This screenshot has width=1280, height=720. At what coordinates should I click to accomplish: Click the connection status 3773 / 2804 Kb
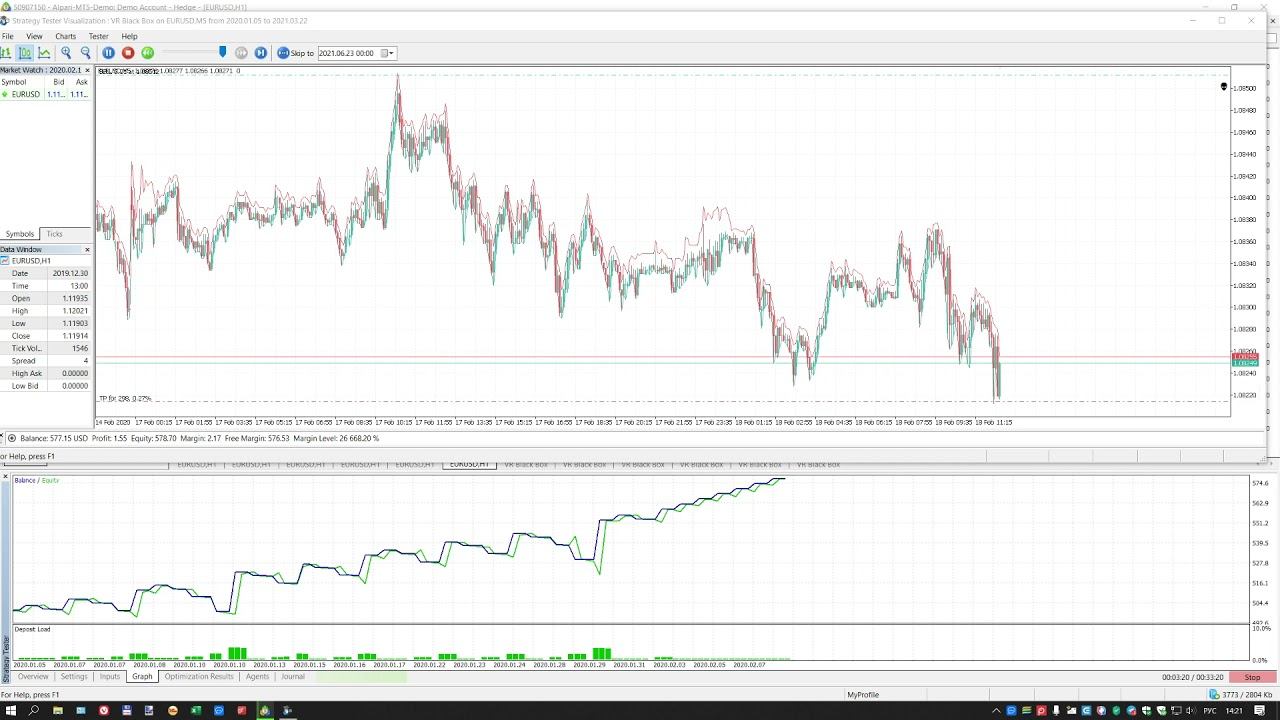point(1243,695)
